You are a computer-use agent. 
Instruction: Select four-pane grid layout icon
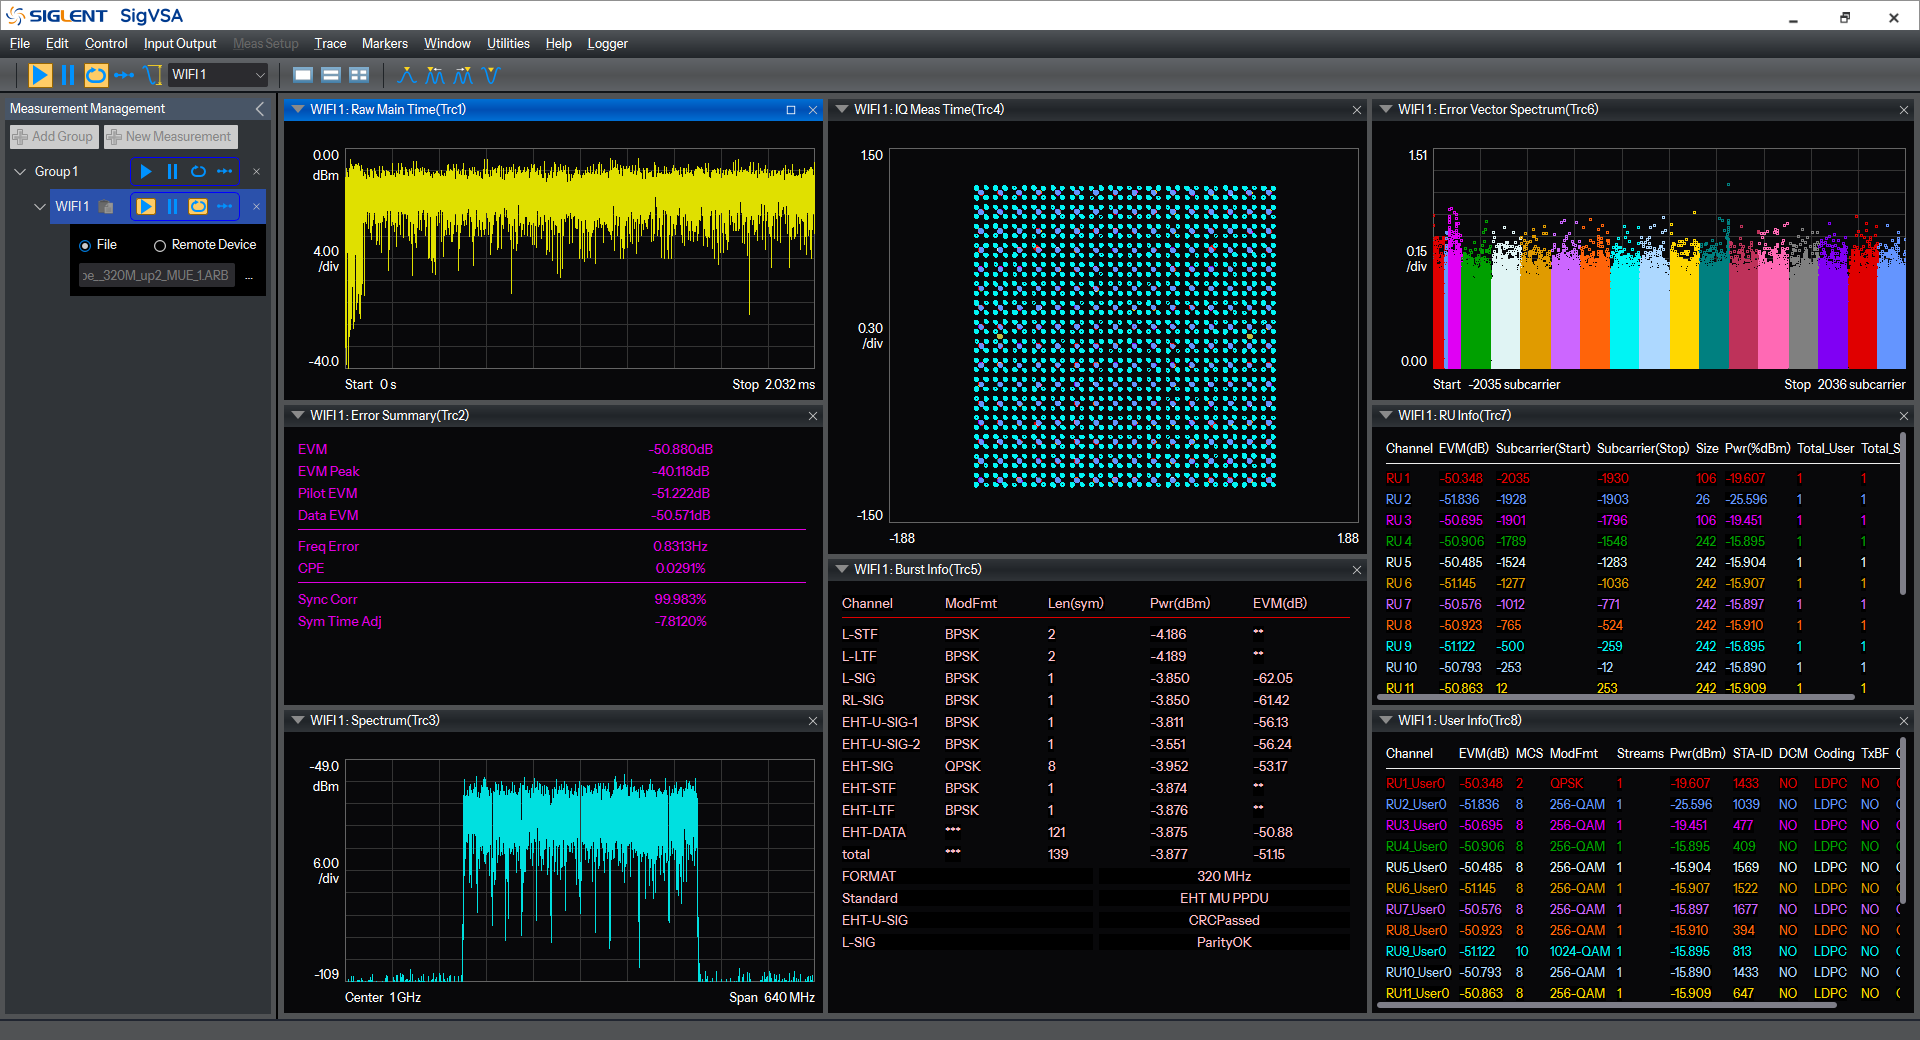(359, 75)
